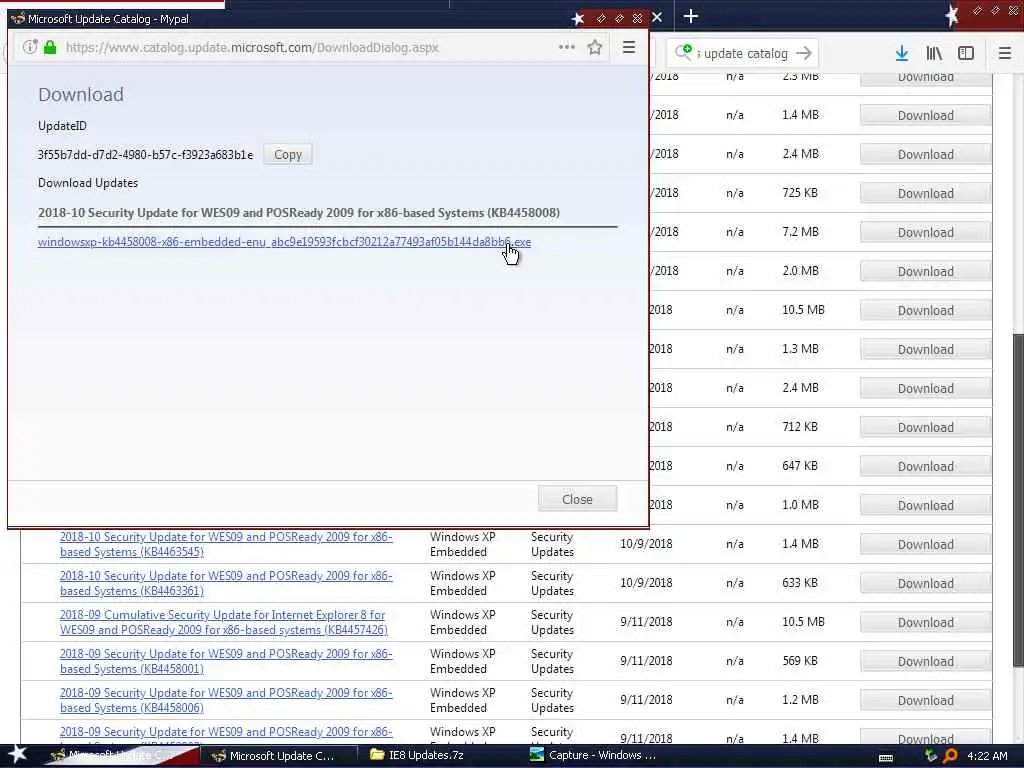Copy the UpdateID with Copy button

click(x=287, y=154)
